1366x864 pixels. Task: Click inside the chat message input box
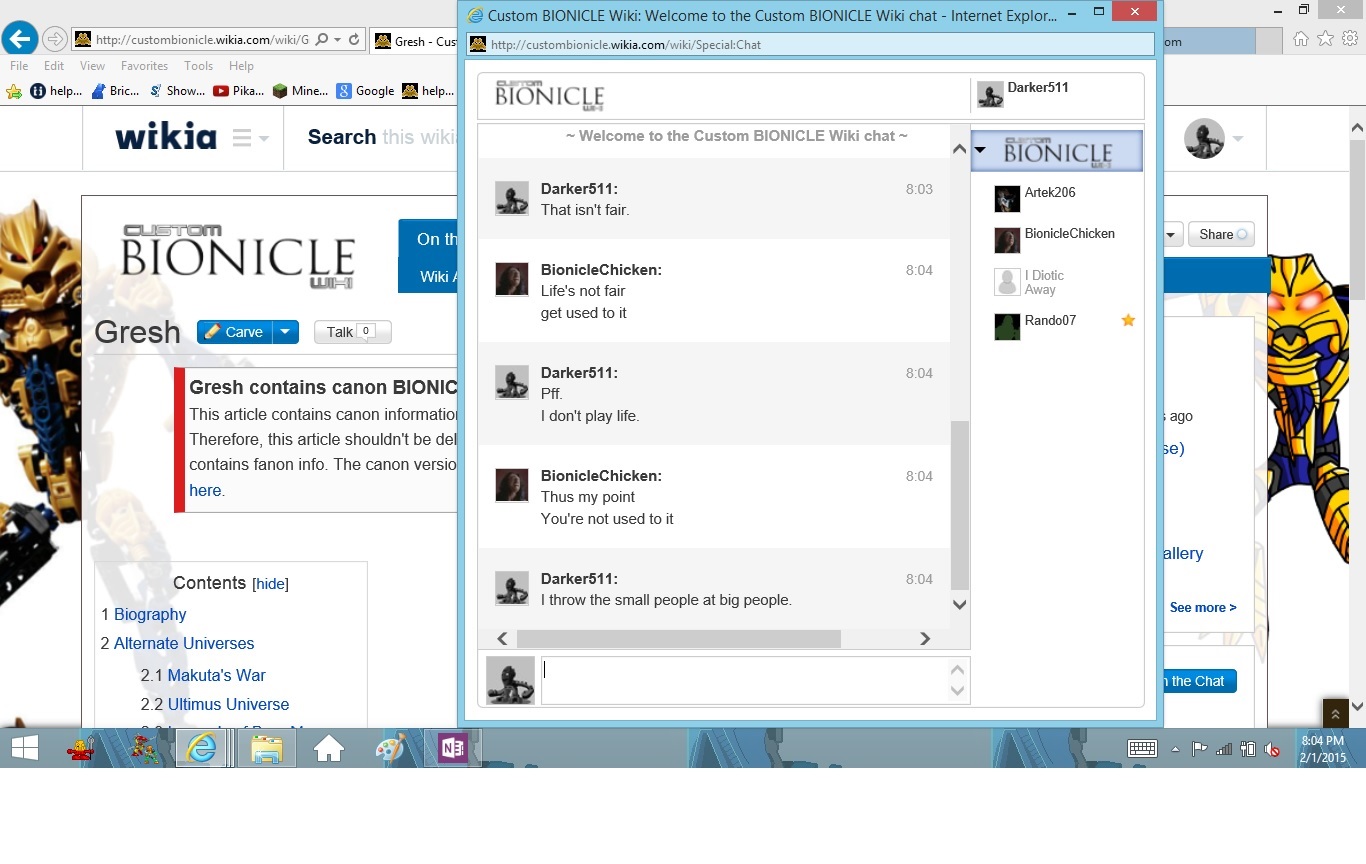(744, 680)
